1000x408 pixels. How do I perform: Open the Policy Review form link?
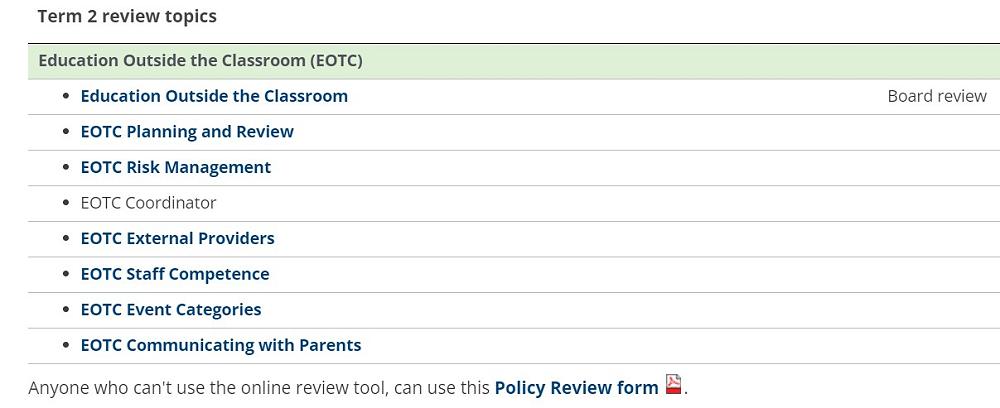(576, 387)
